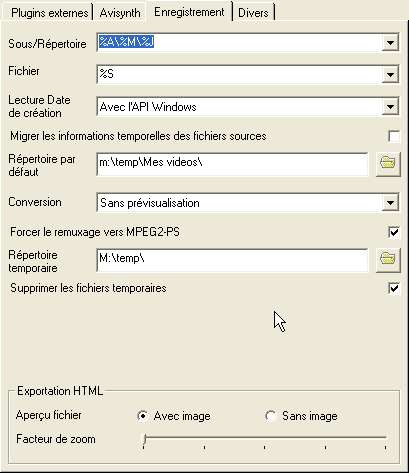Open the Divers tab
Screen dimensions: 409x473
coord(253,13)
